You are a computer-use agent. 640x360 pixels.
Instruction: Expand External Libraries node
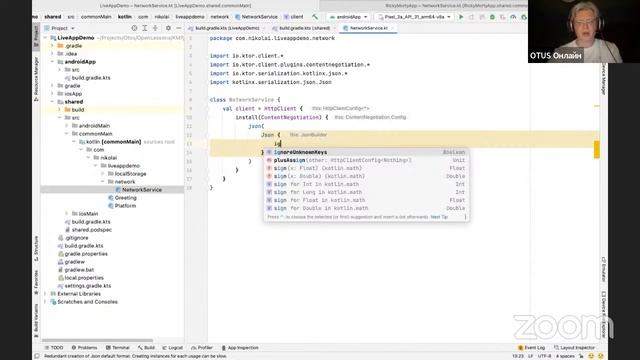coord(45,293)
